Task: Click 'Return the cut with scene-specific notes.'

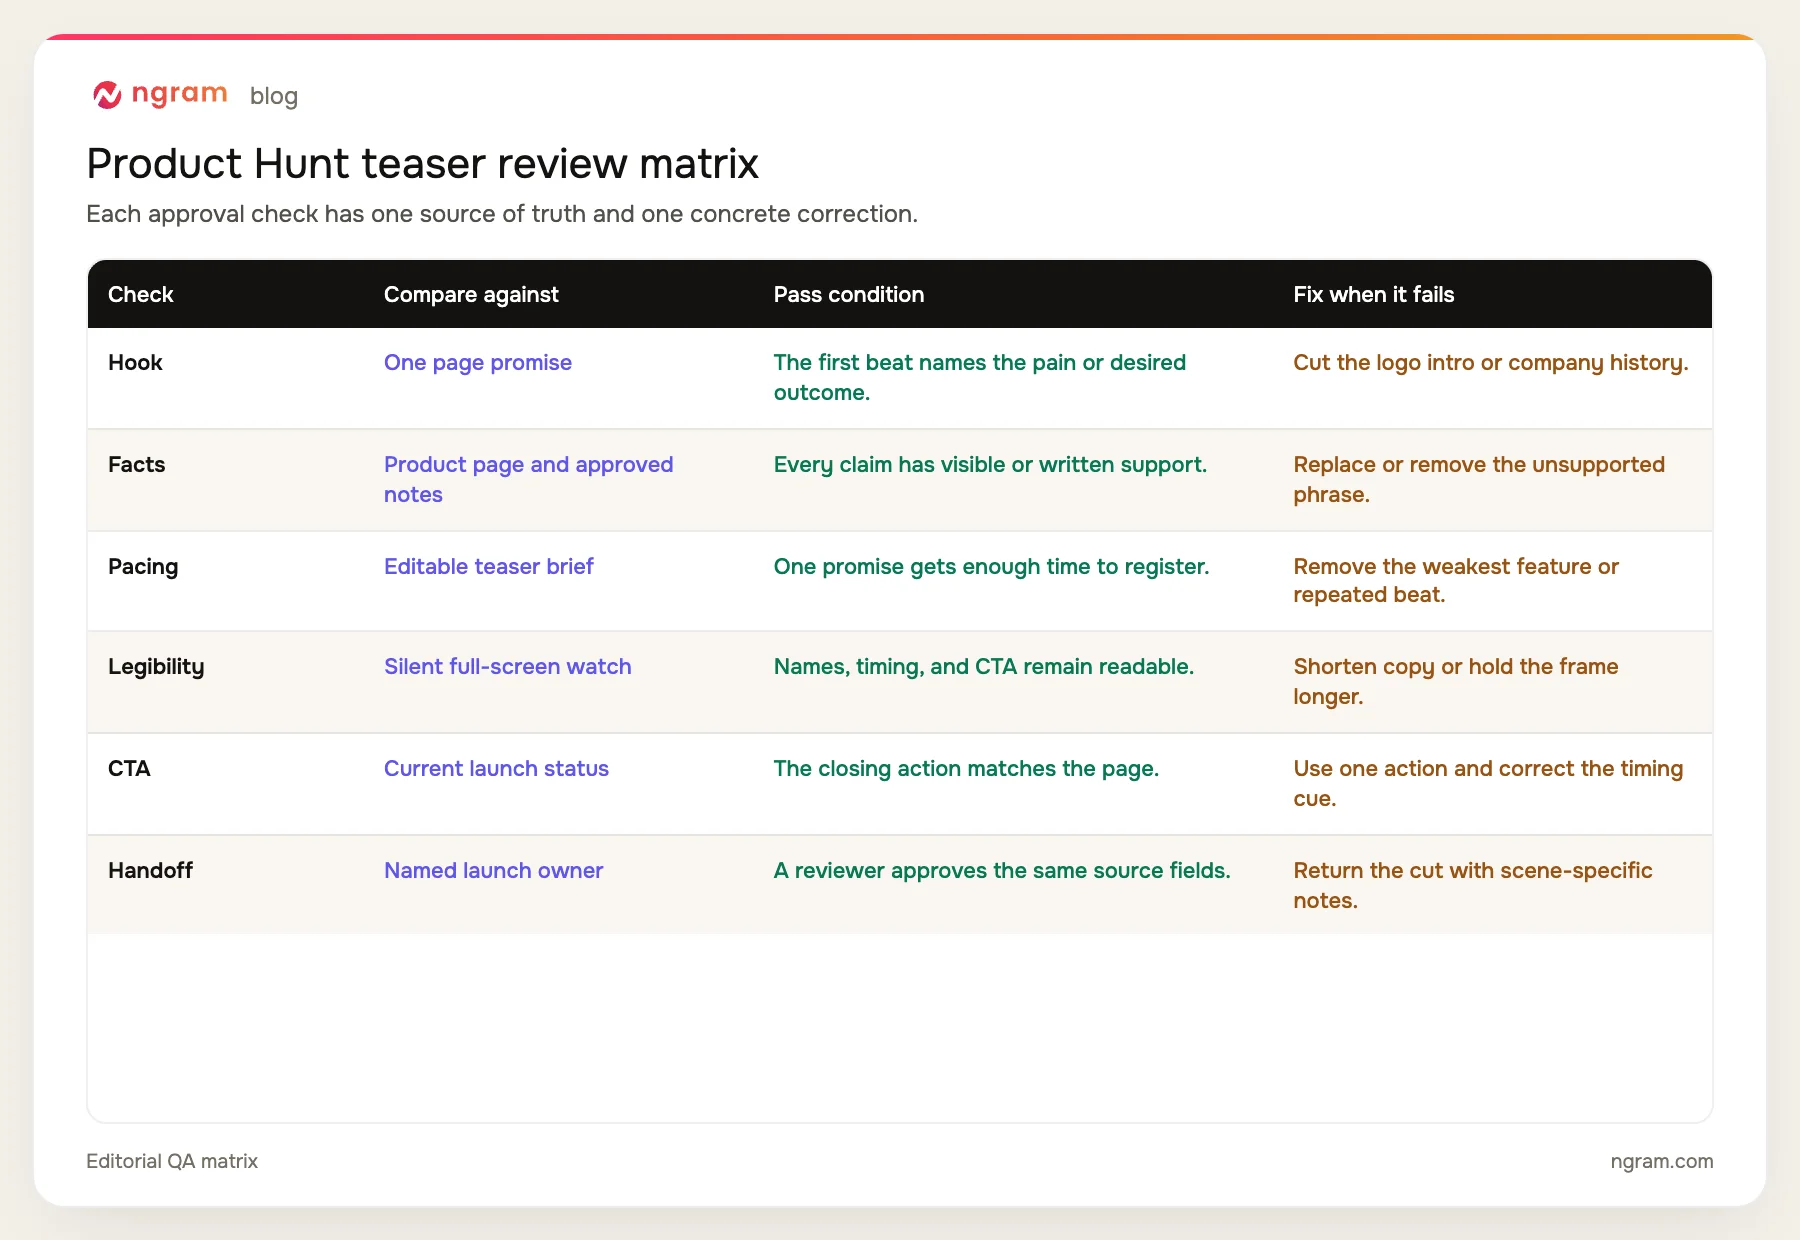Action: point(1473,885)
